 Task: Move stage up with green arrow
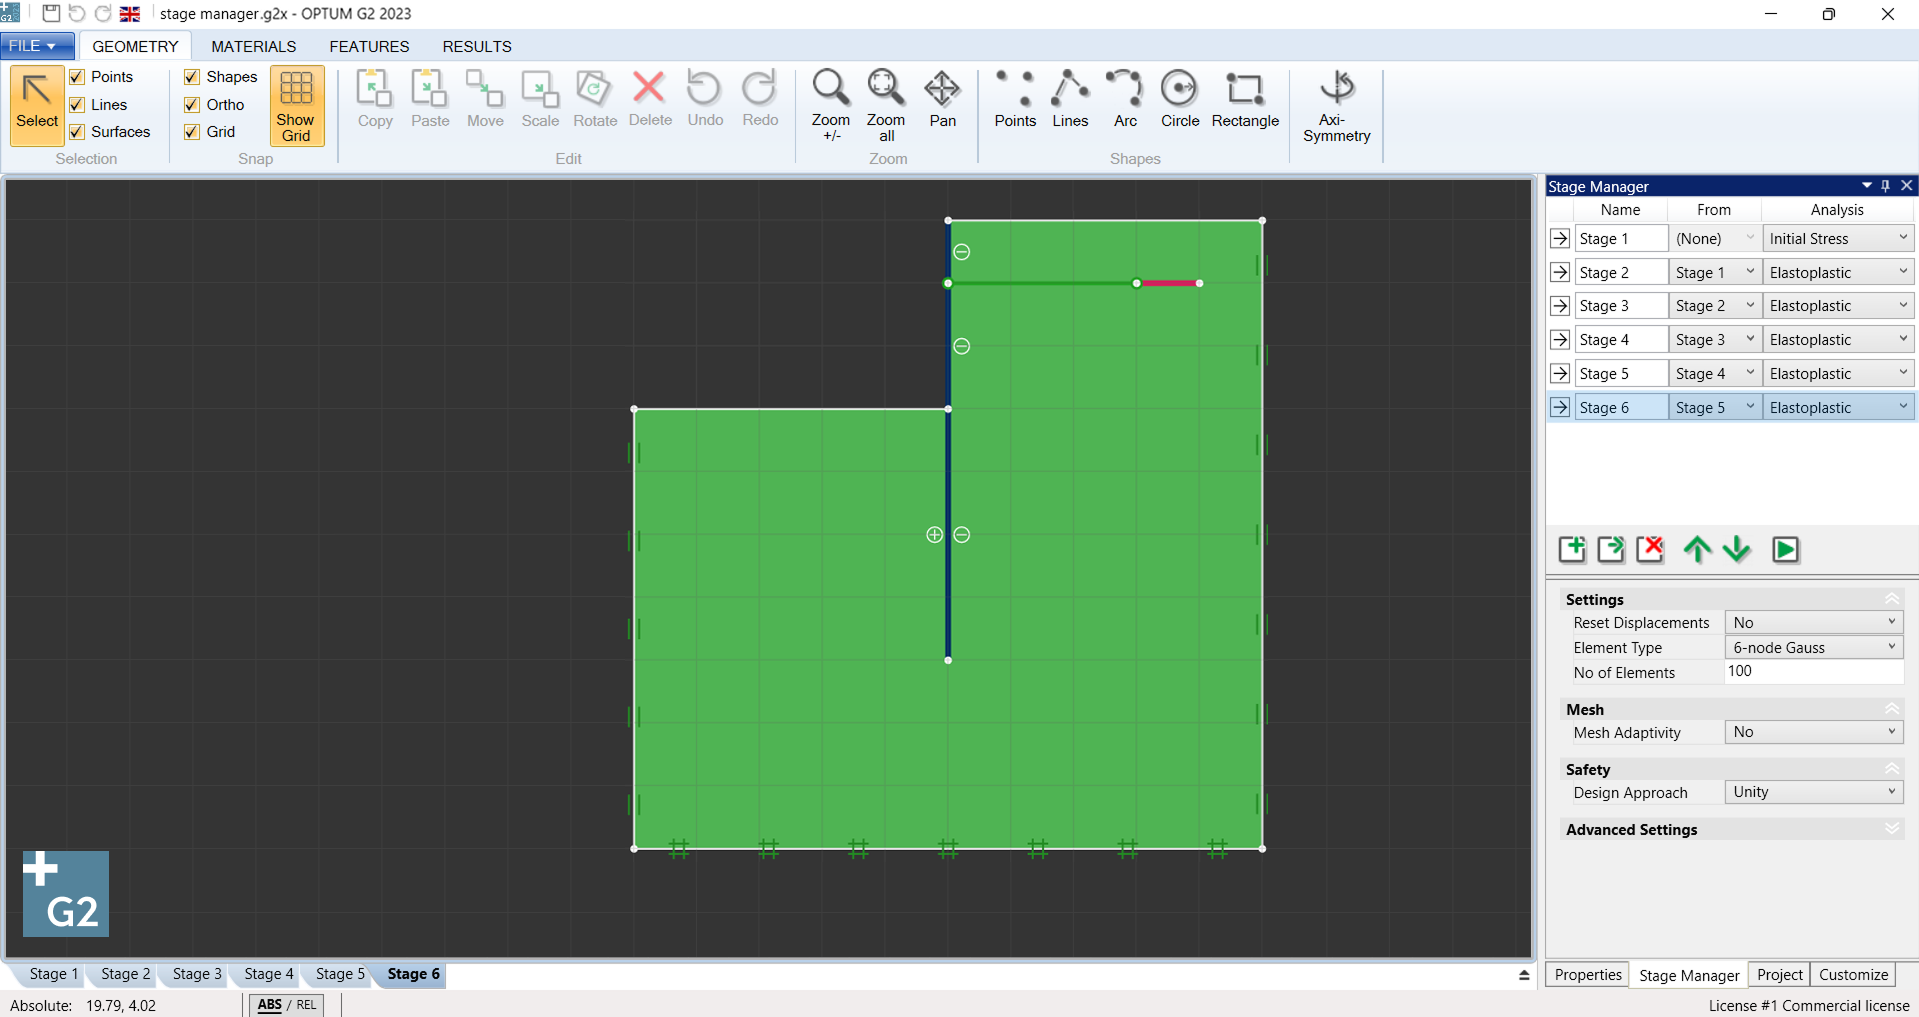click(x=1697, y=549)
